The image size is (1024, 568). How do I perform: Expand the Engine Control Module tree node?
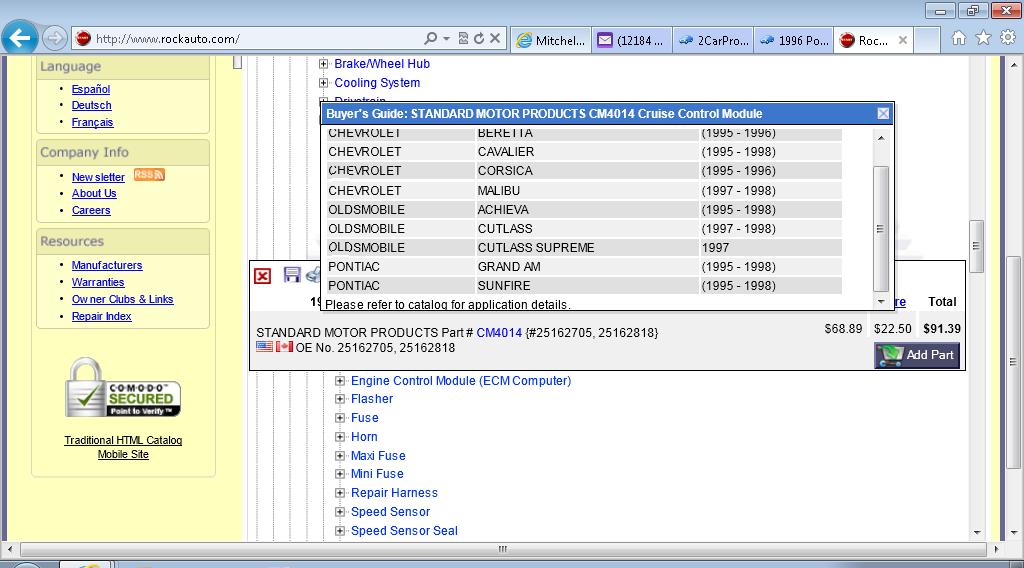coord(340,381)
